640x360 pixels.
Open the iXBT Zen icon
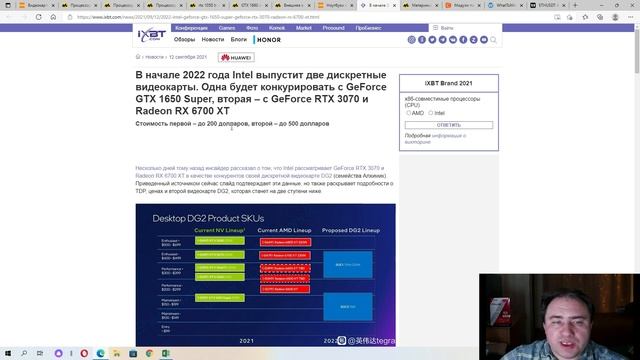(x=473, y=40)
